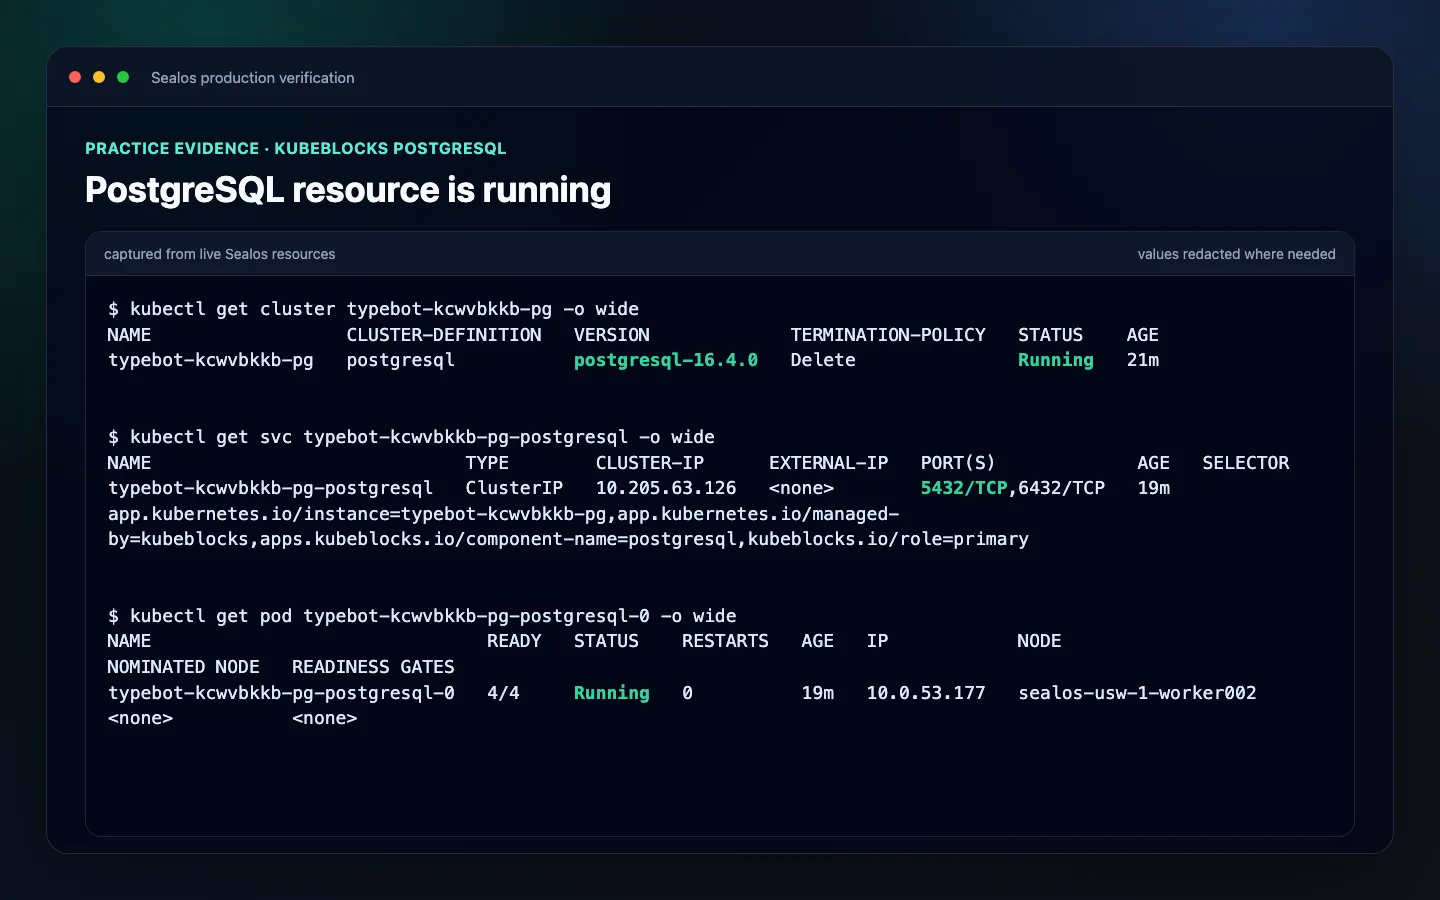
Task: Click 'values redacted where needed' note
Action: point(1236,254)
